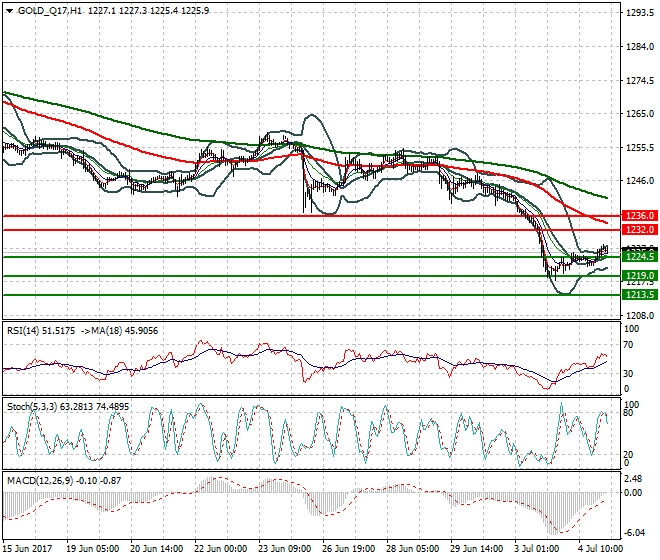Click the 1255.5 price axis value
The height and width of the screenshot is (560, 660).
pos(640,148)
